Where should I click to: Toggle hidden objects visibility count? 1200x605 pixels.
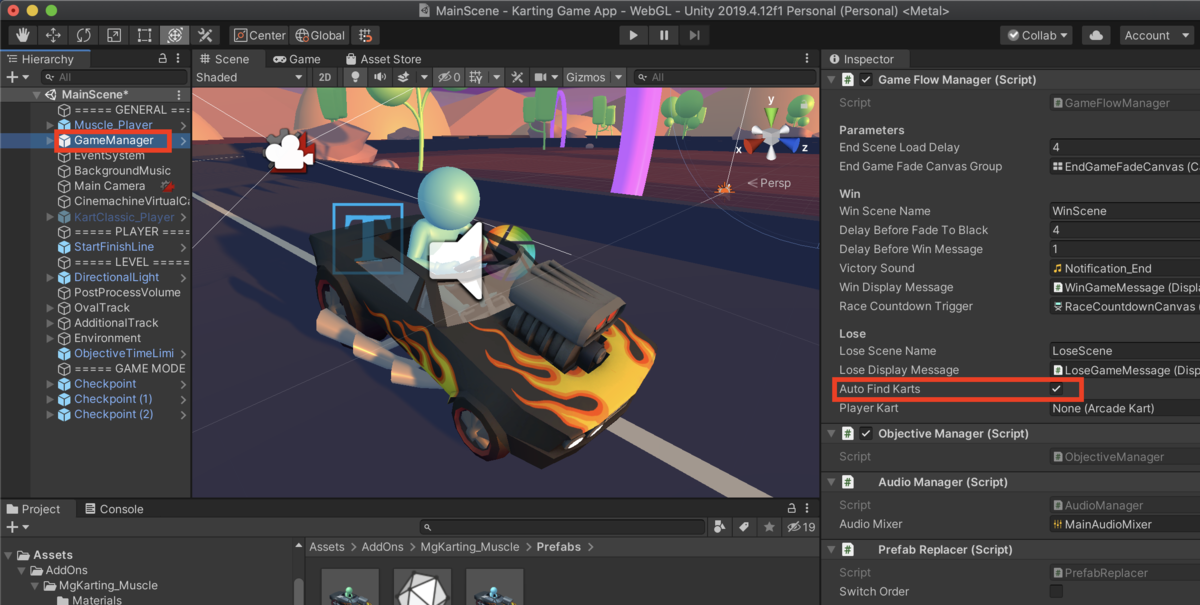pos(449,77)
